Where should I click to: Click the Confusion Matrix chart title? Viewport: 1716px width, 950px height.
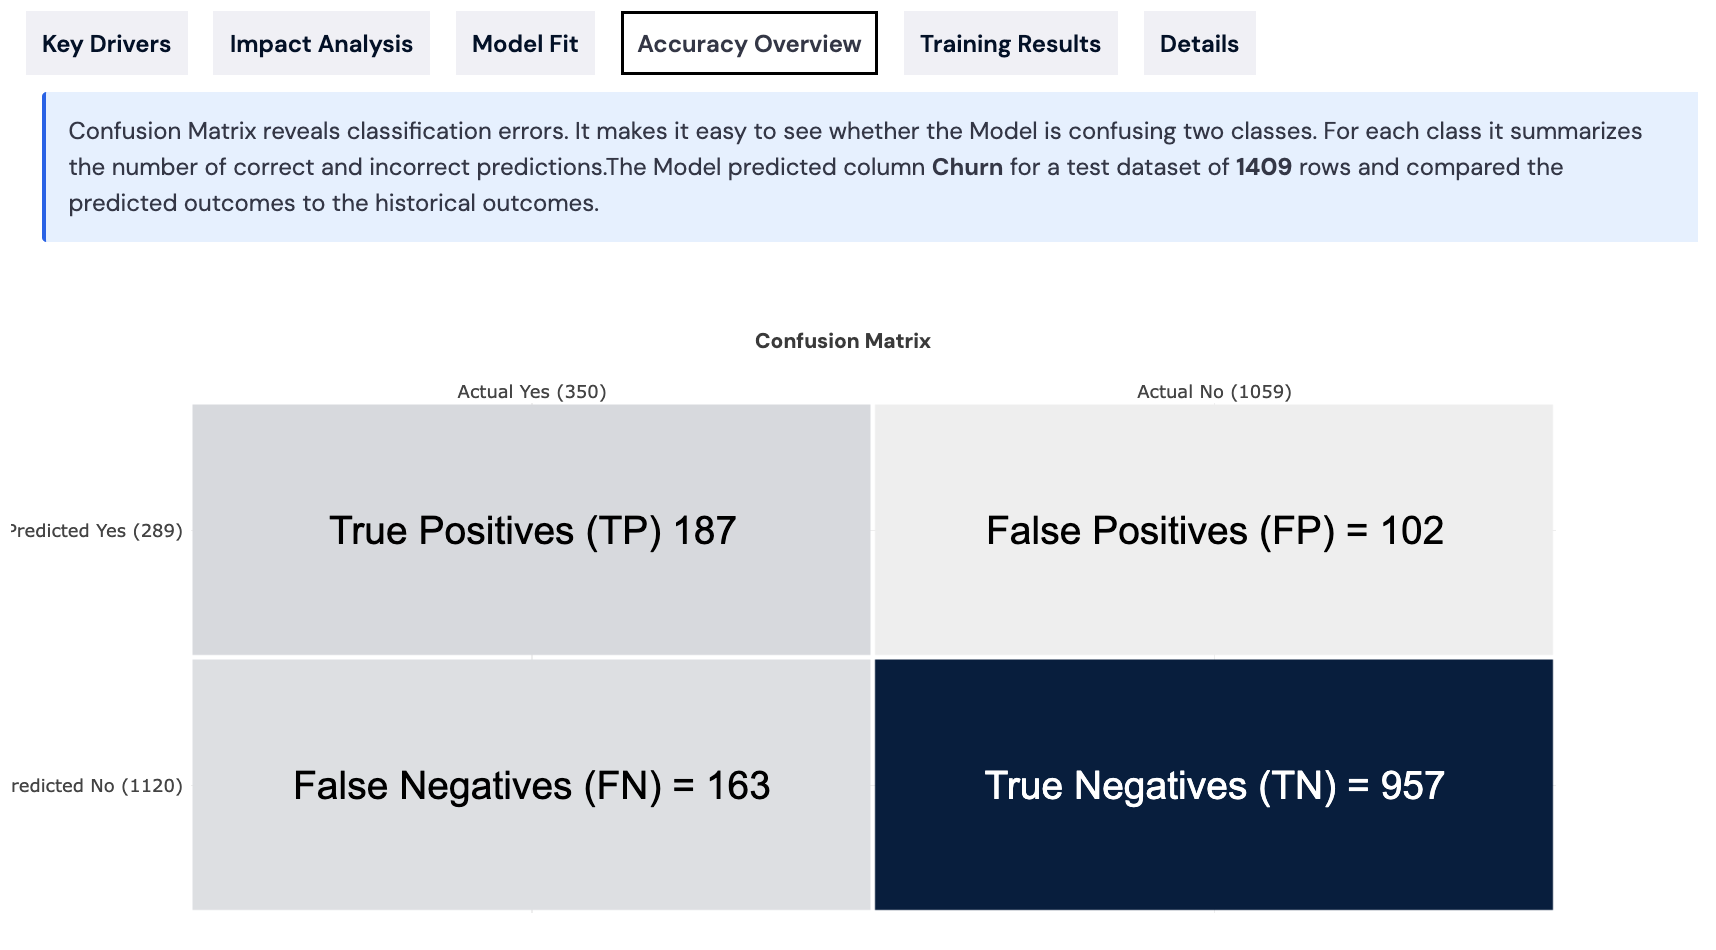(x=842, y=341)
